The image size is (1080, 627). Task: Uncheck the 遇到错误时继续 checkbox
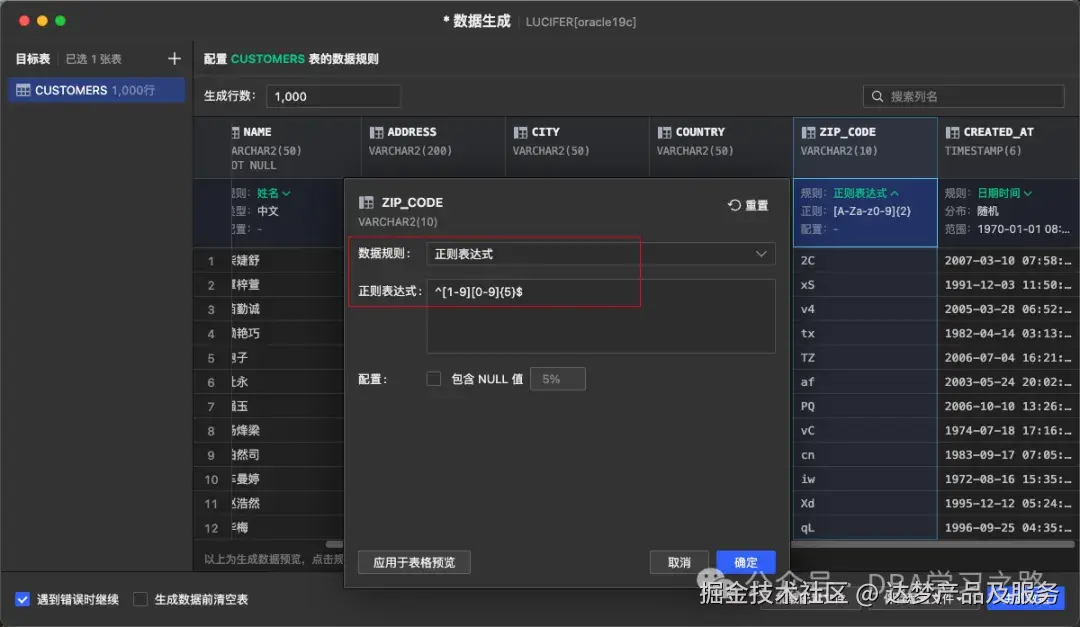pos(22,600)
